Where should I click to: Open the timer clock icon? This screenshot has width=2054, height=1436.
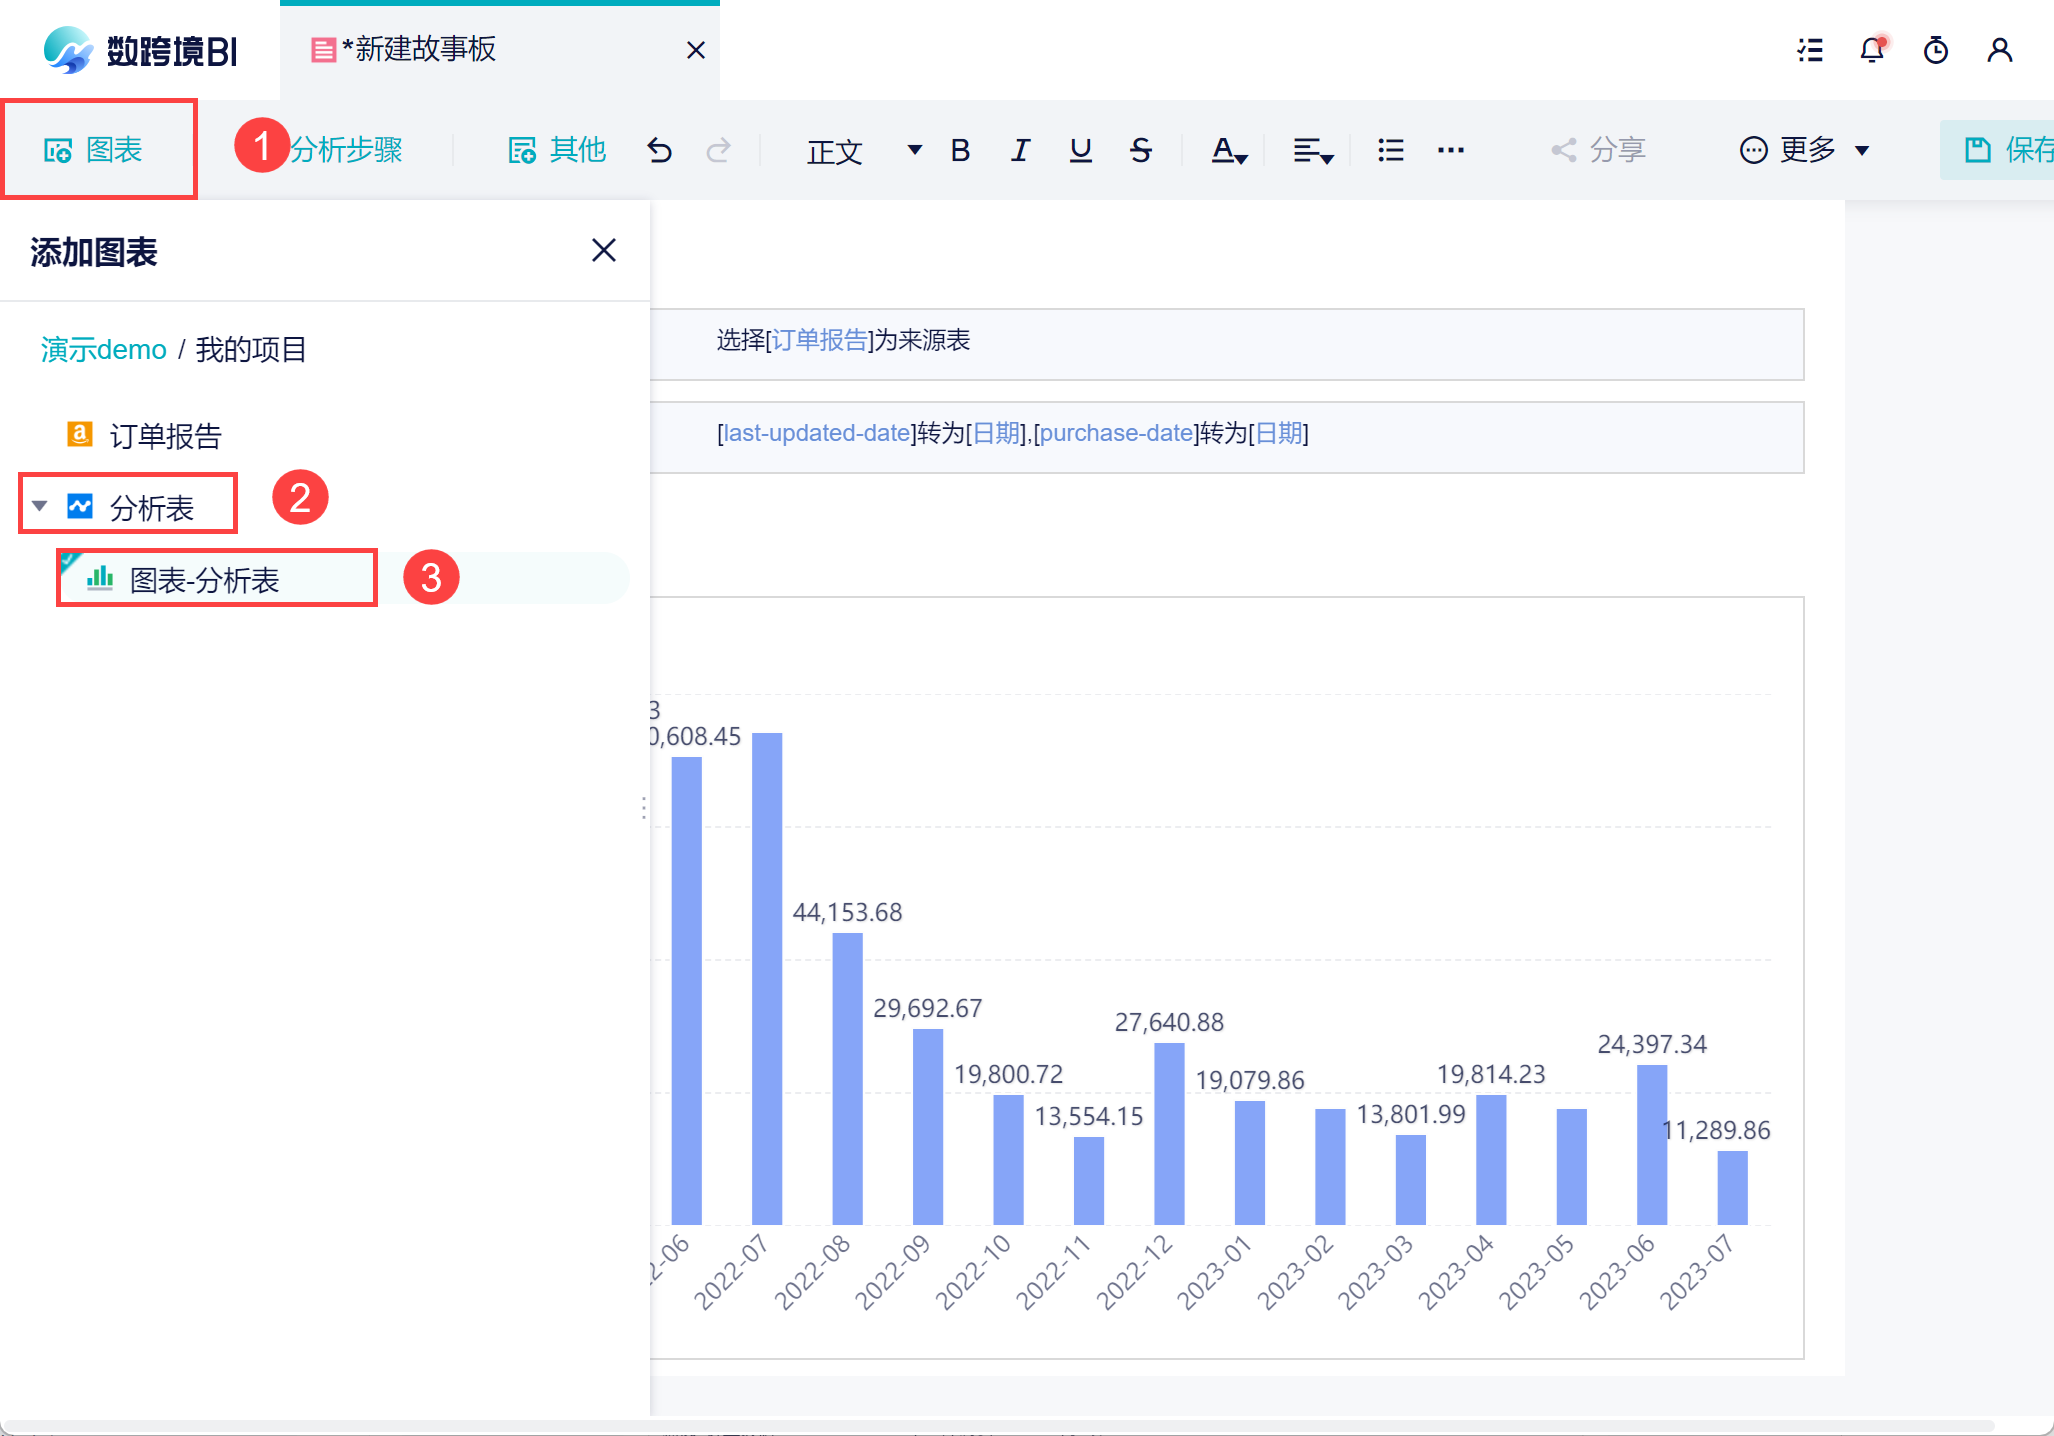pos(1936,50)
